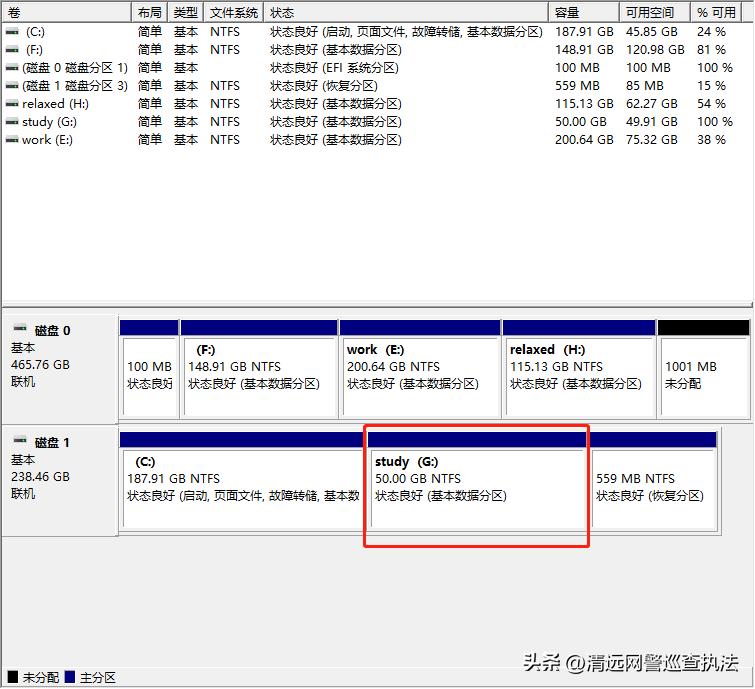
Task: Select the 磁盘 0 磁盘分区 1 volume row
Action: 371,68
